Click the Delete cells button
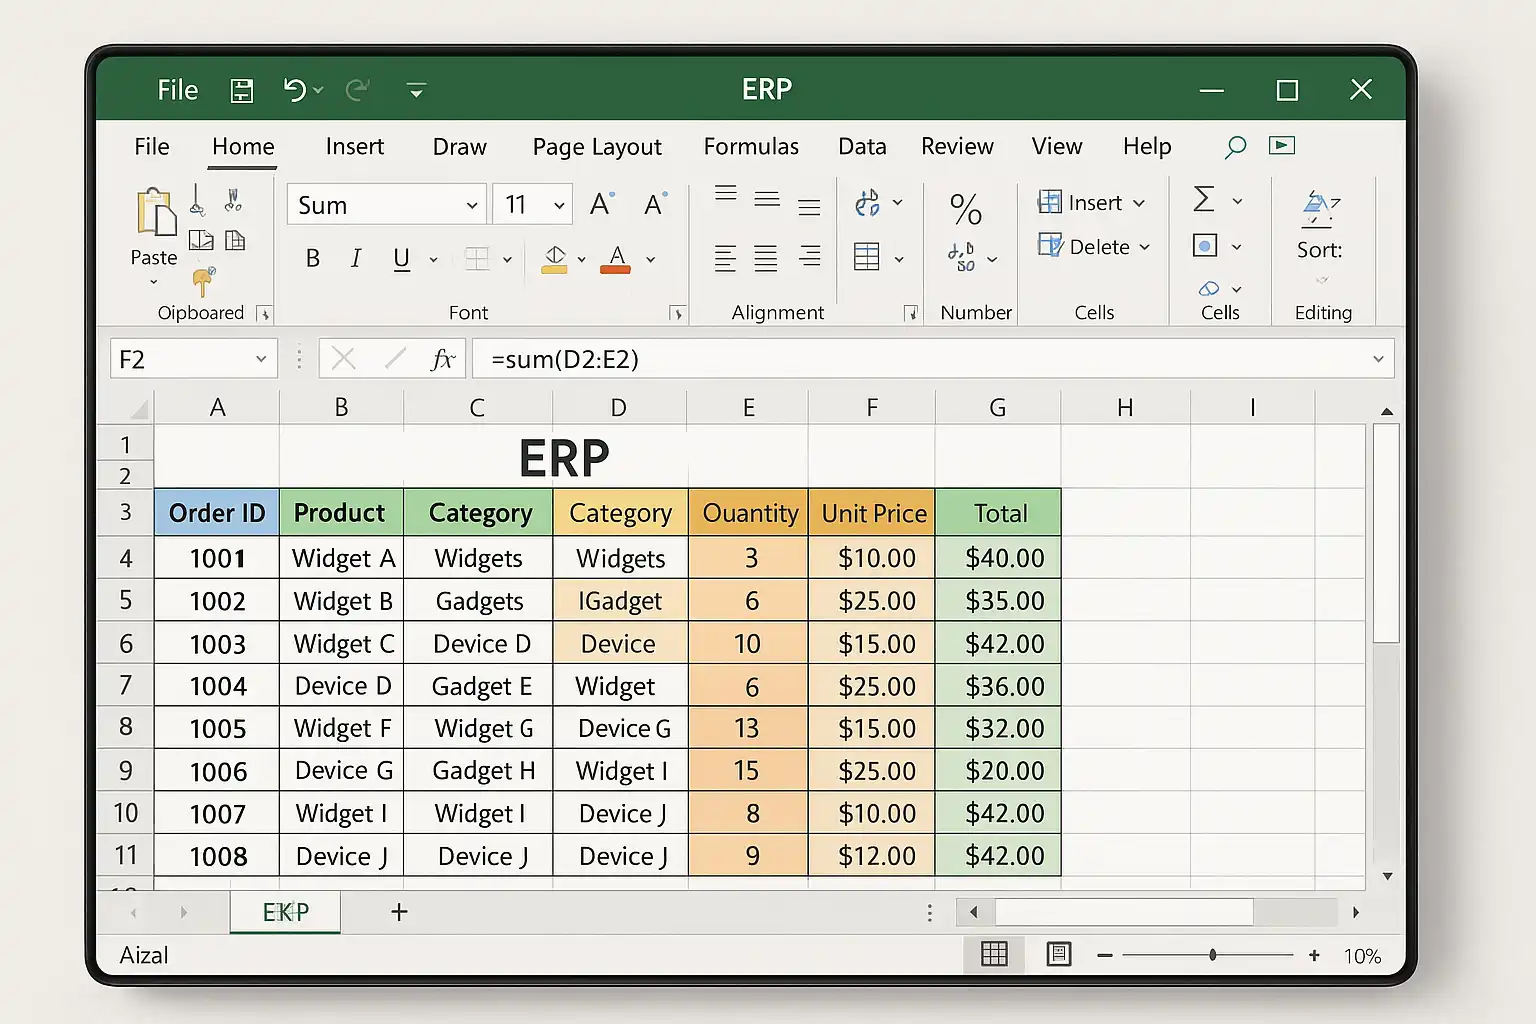The height and width of the screenshot is (1024, 1536). (1093, 247)
